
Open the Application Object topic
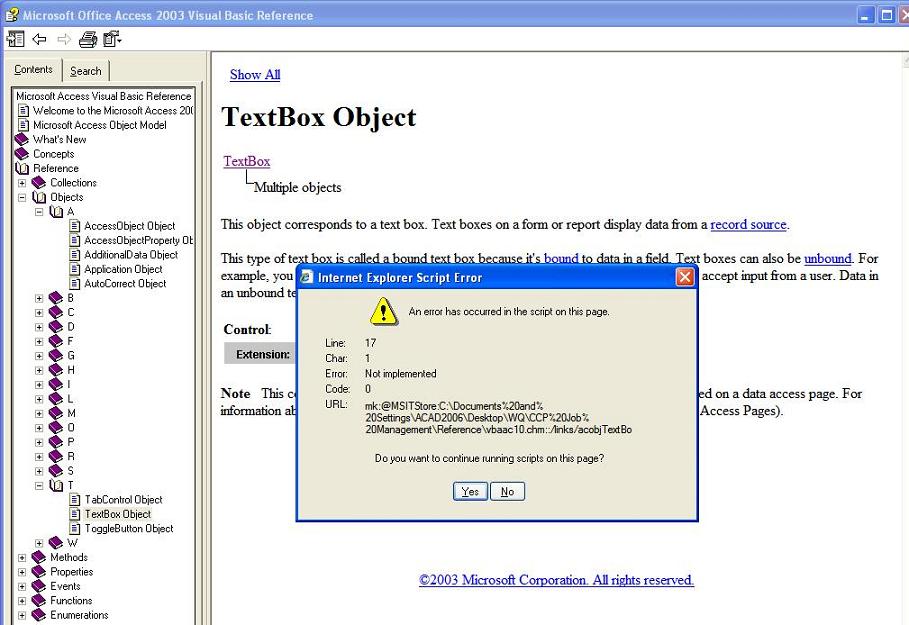[123, 270]
